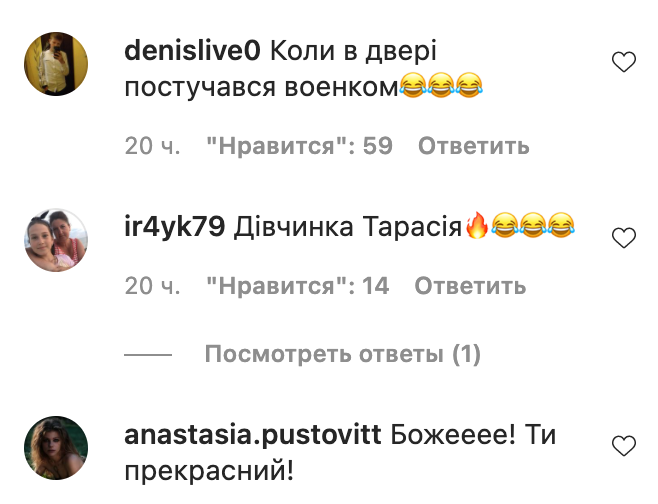Open denislive0's profile picture
The width and height of the screenshot is (658, 504).
click(x=56, y=64)
